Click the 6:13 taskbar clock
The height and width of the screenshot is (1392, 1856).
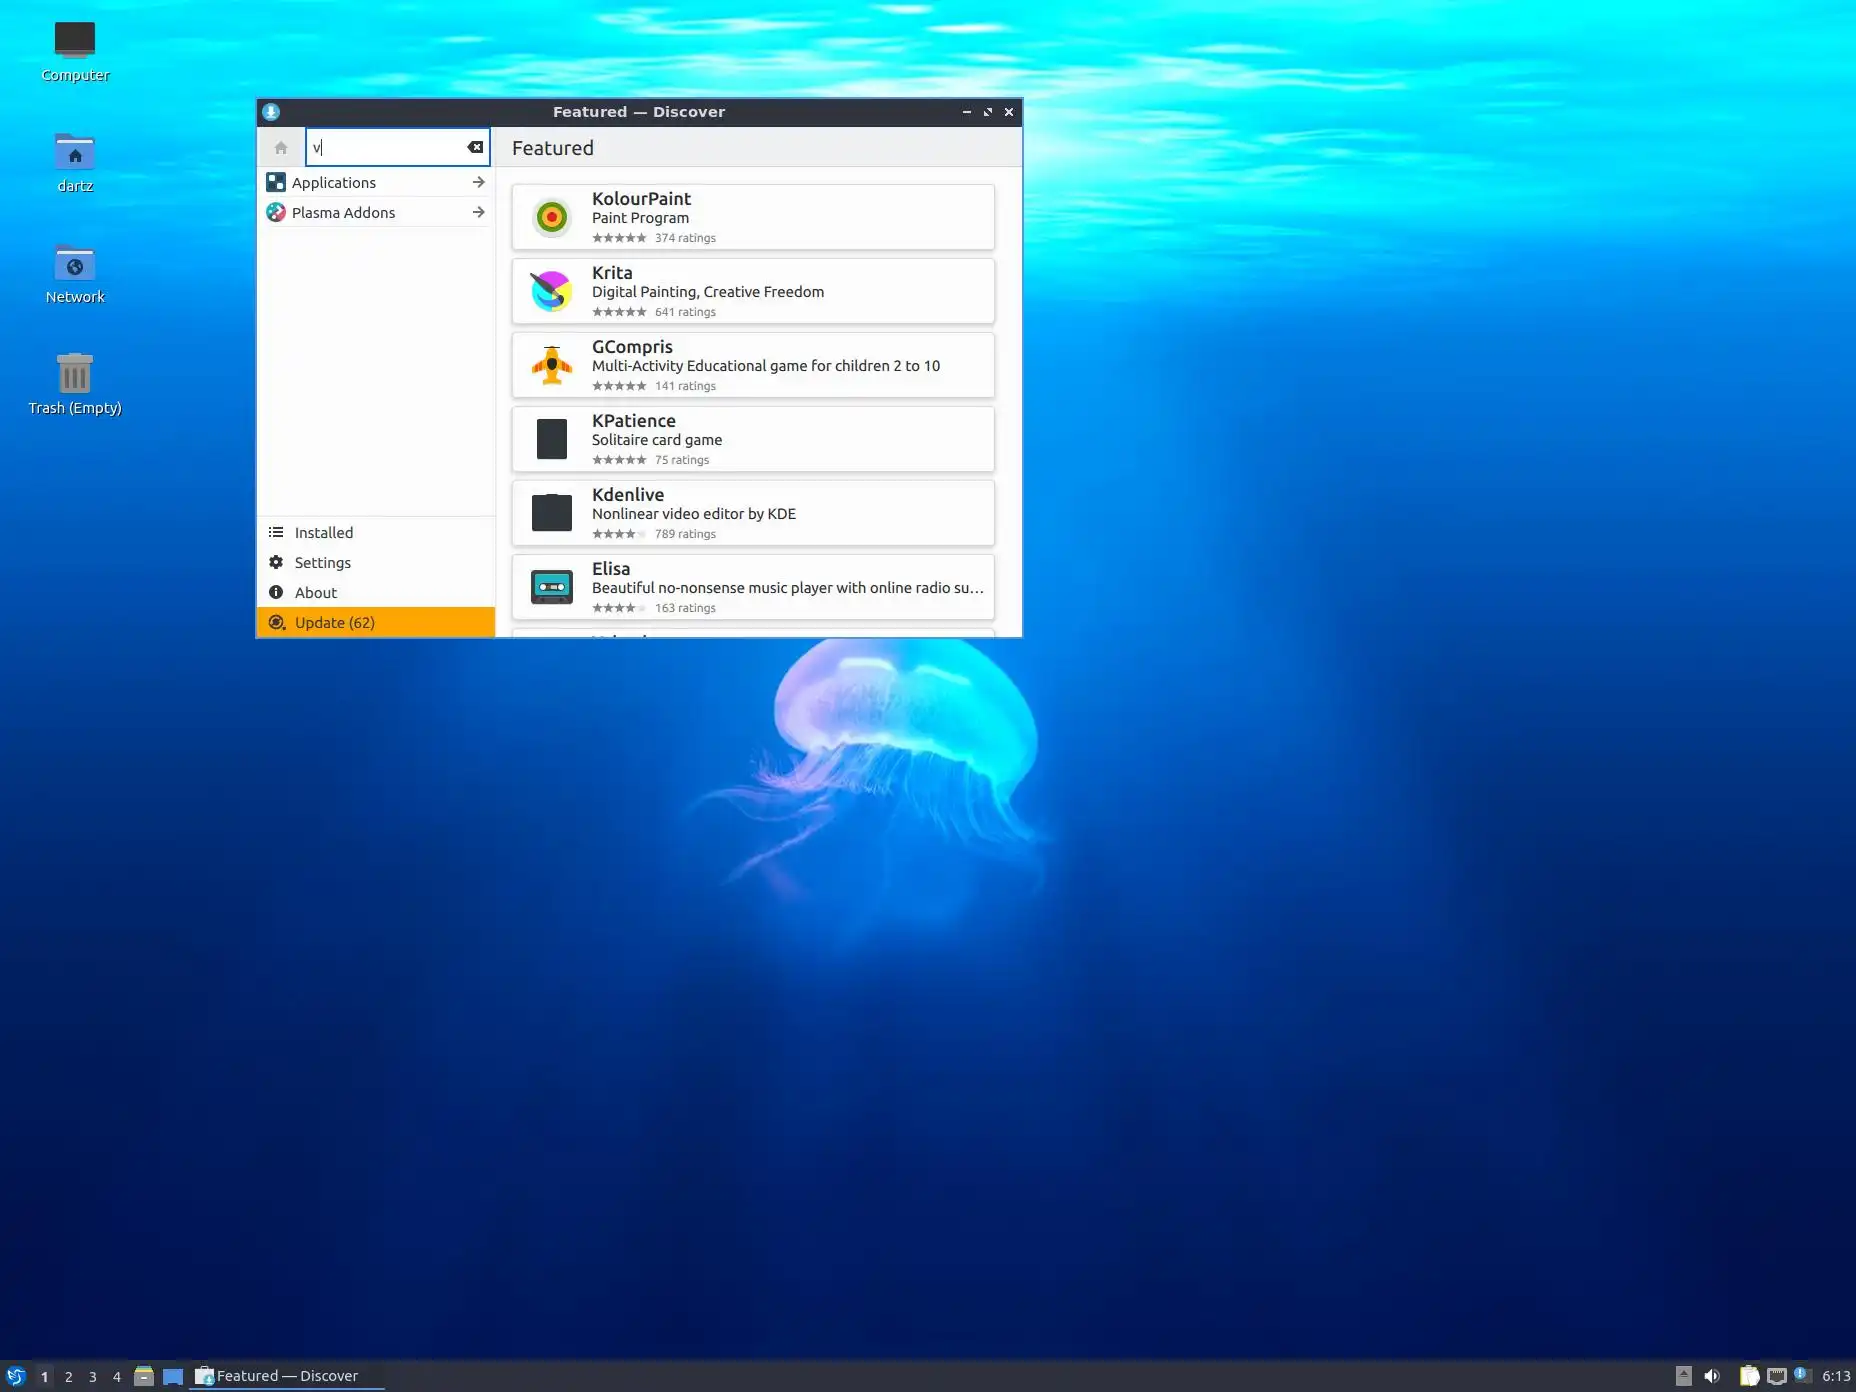[1836, 1376]
